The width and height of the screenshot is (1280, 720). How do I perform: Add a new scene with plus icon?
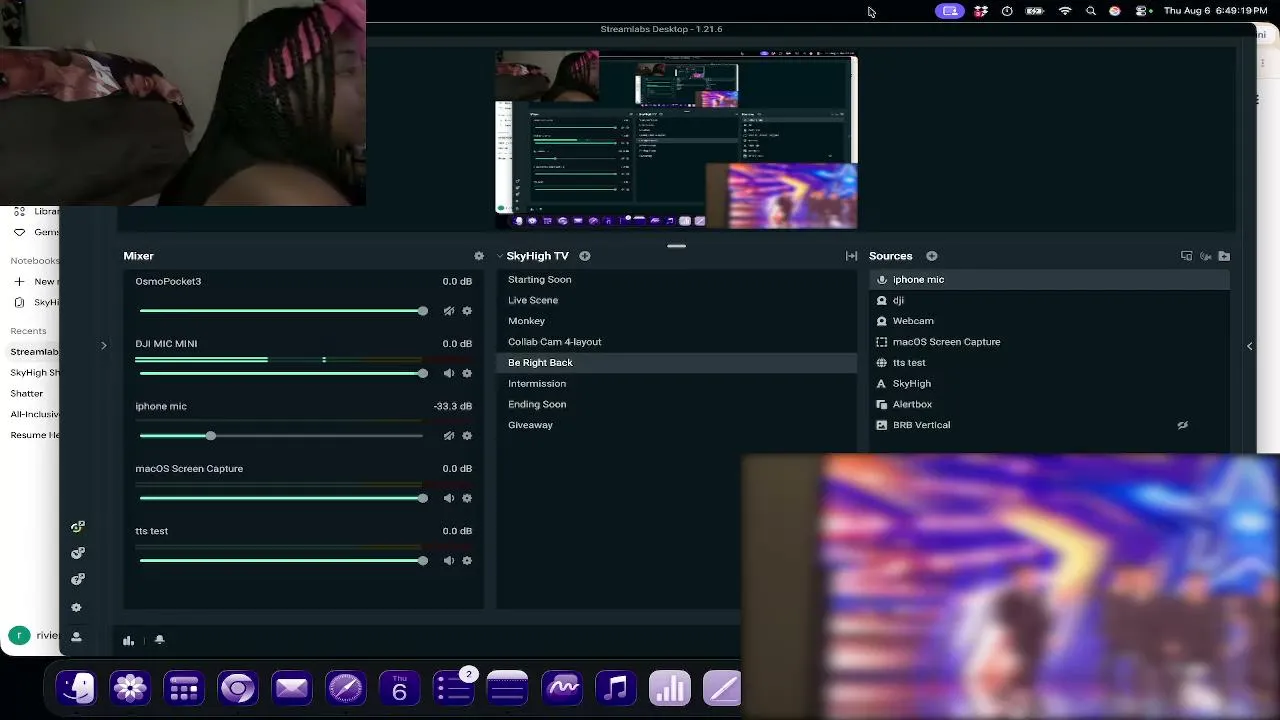click(x=585, y=256)
